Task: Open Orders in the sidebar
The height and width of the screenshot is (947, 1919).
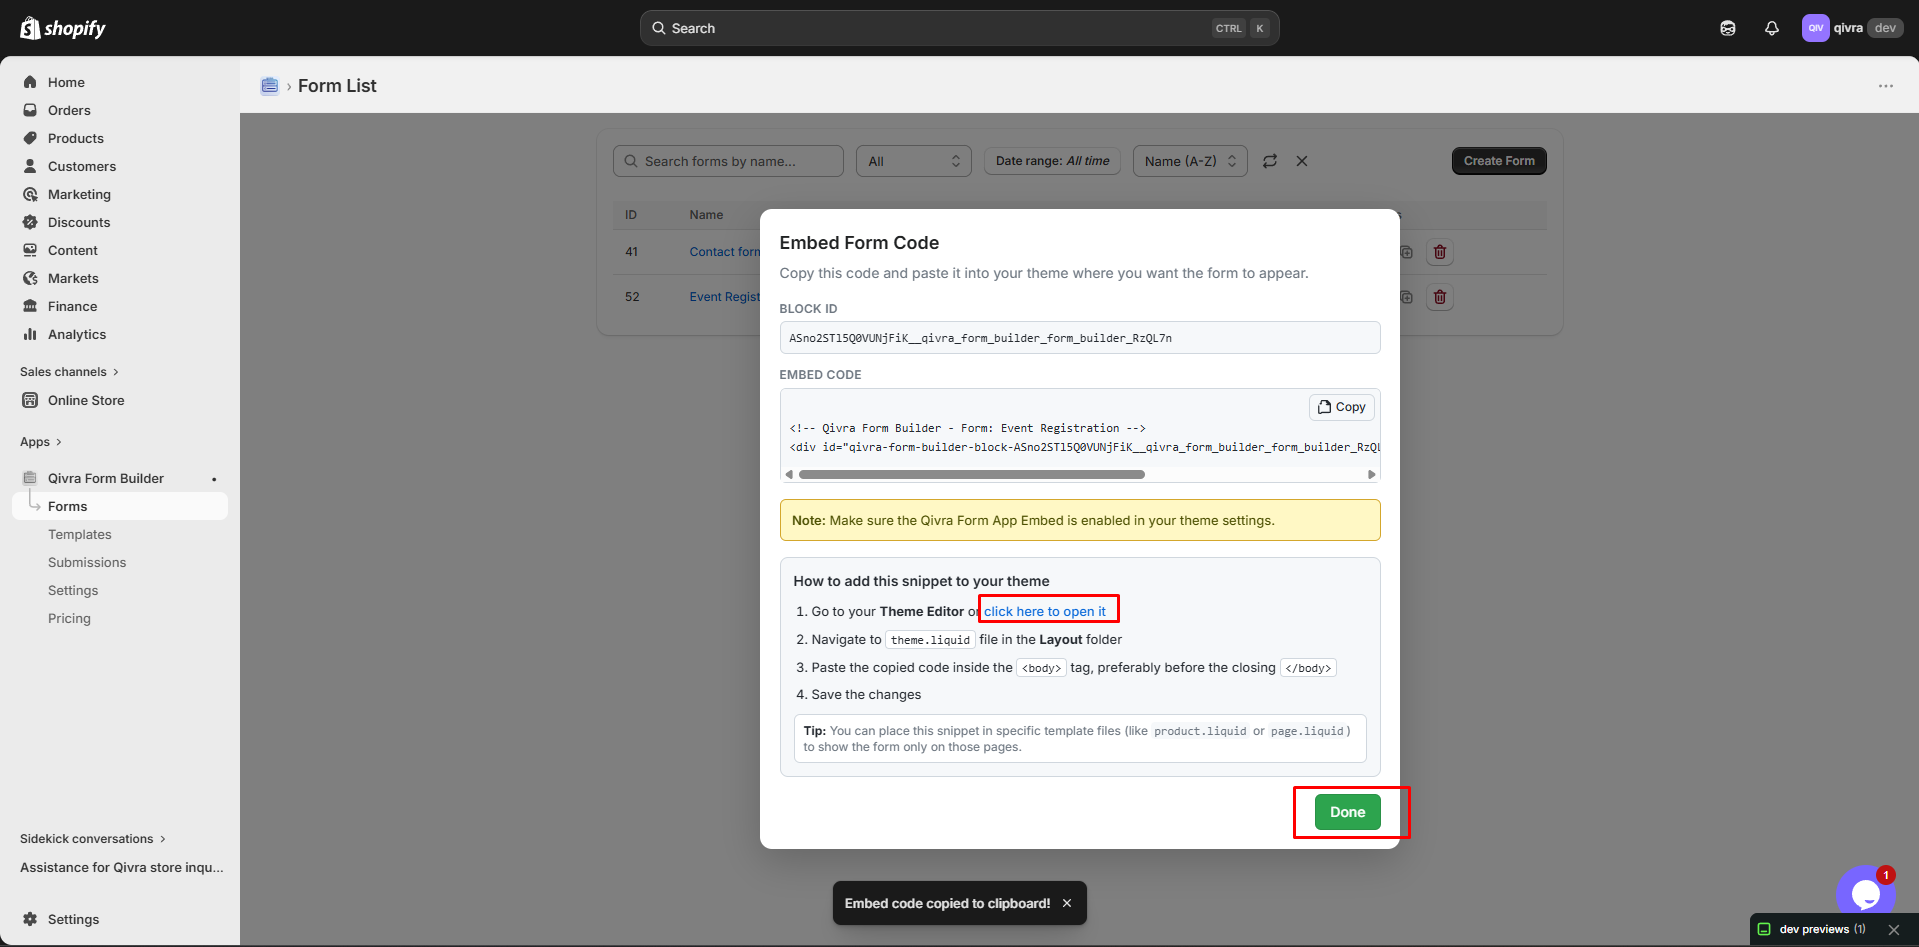Action: click(69, 110)
